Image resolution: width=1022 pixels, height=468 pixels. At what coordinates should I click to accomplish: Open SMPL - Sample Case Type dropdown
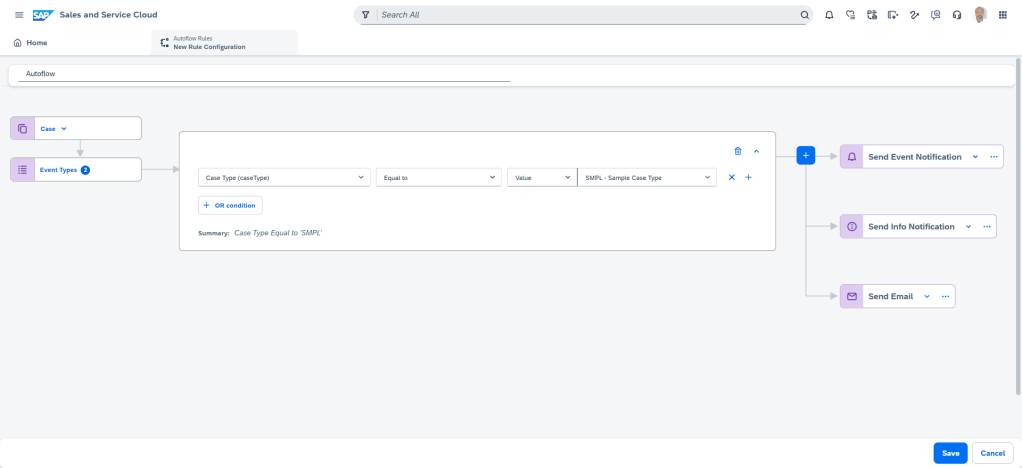[647, 177]
